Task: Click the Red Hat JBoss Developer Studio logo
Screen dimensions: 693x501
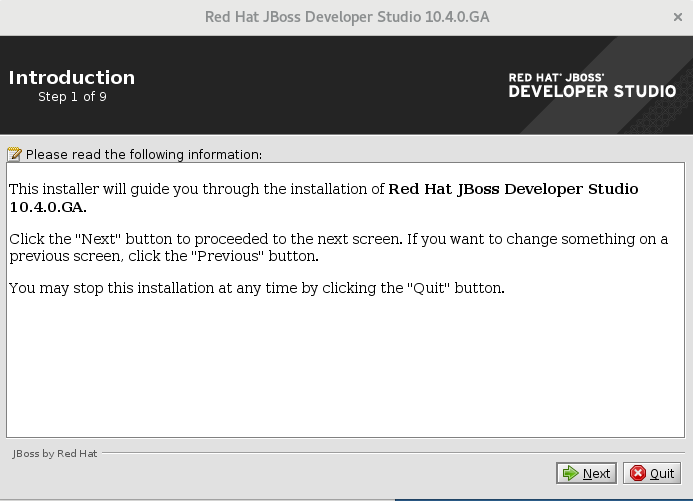Action: pos(592,85)
